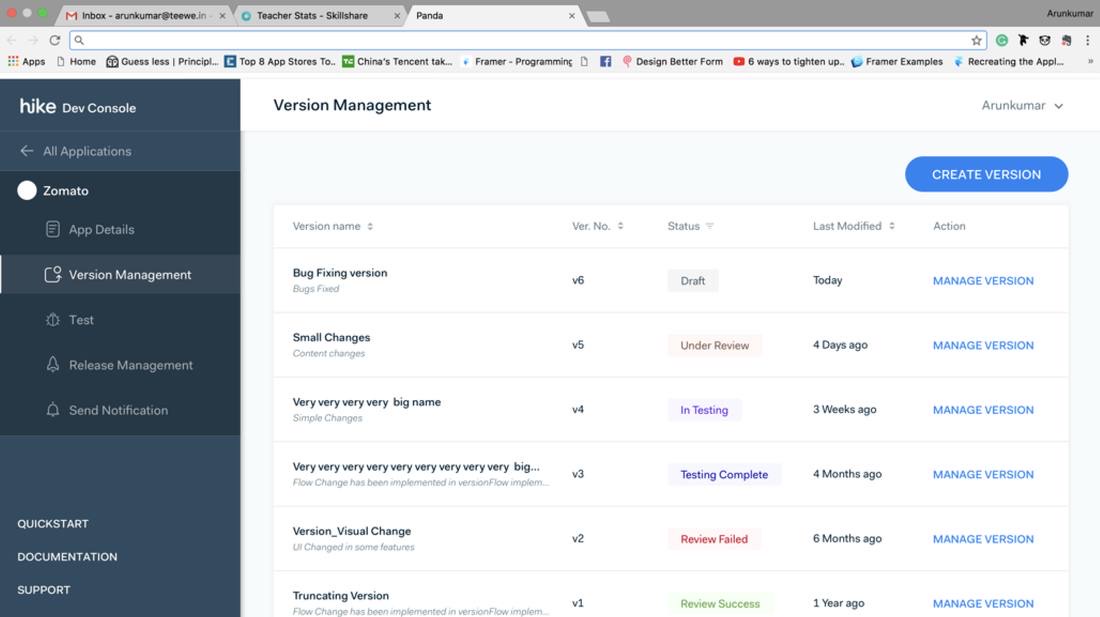Open Version Management in sidebar

click(x=121, y=274)
